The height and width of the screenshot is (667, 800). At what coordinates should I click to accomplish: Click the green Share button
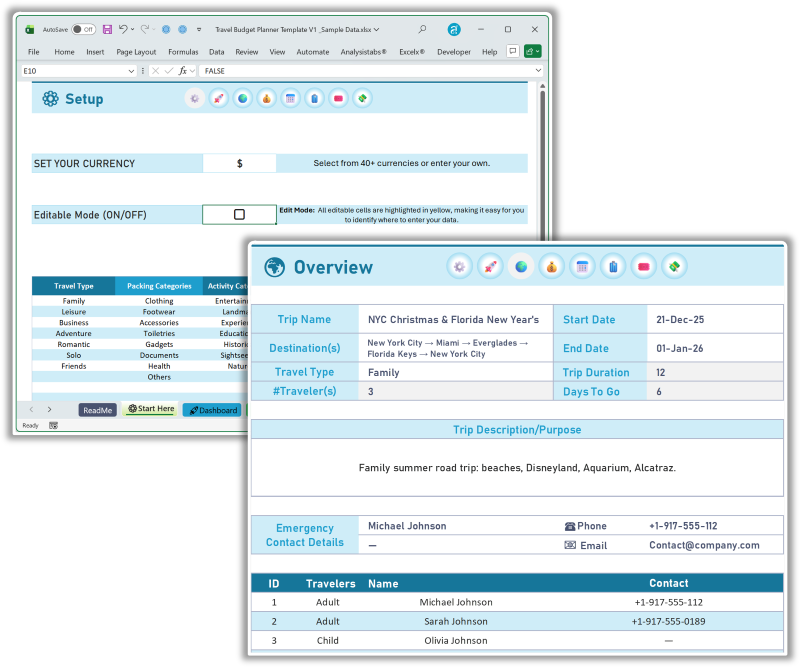coord(532,50)
